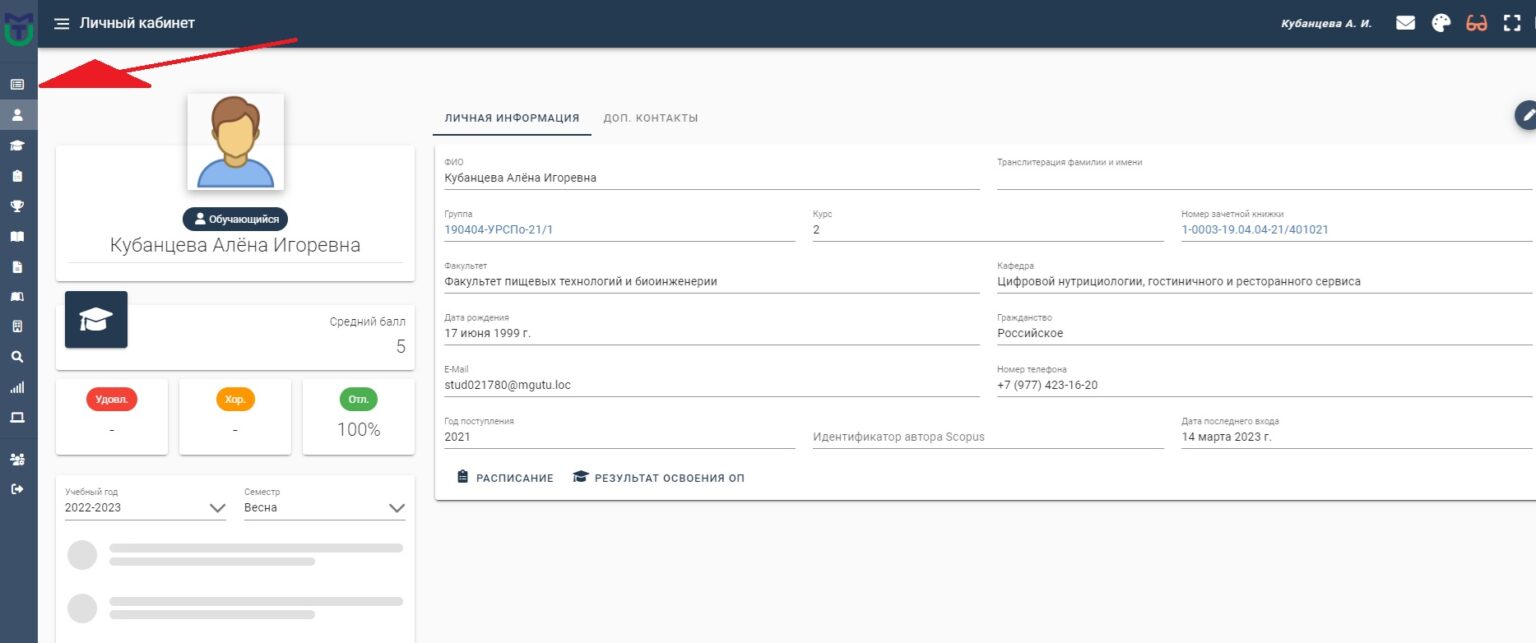The image size is (1536, 643).
Task: Toggle fullscreen mode in the top bar
Action: tap(1512, 24)
